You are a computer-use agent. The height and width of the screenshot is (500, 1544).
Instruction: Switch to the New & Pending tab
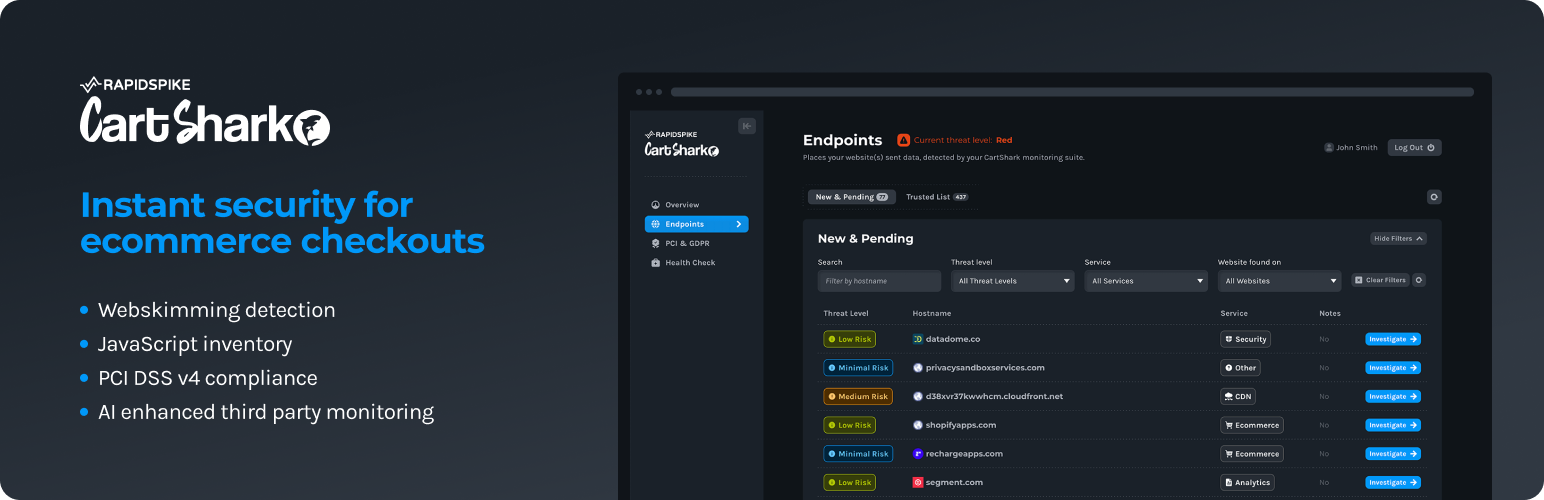click(851, 197)
